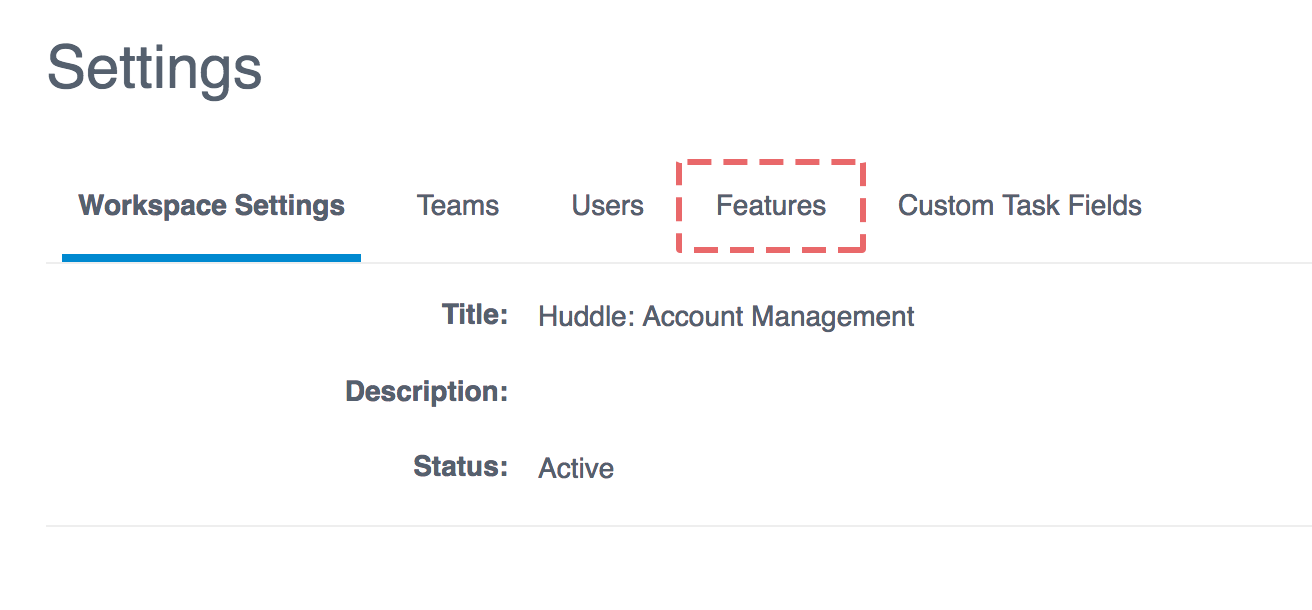Click the Description field label
This screenshot has width=1312, height=610.
(427, 391)
